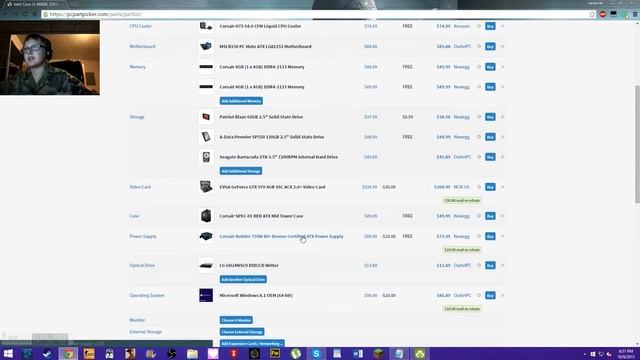Buy the EVGA GeForce GTX 970 card

point(490,187)
